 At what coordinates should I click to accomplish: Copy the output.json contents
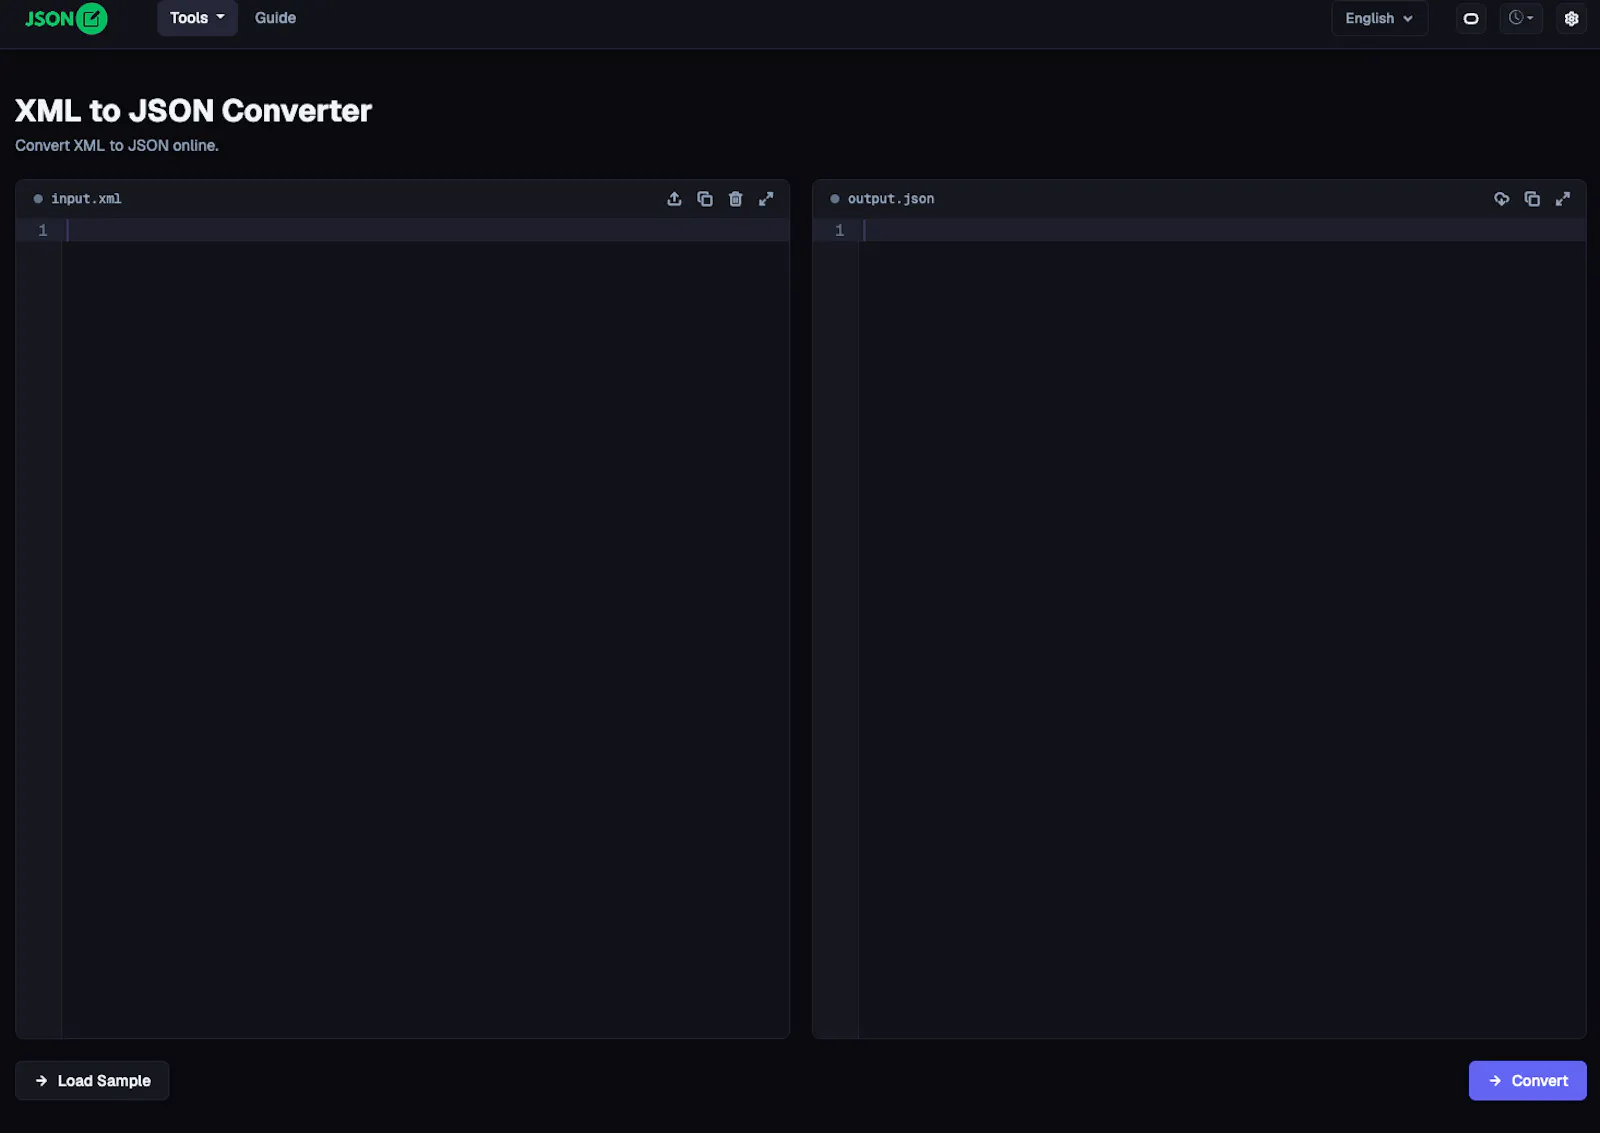pos(1532,199)
